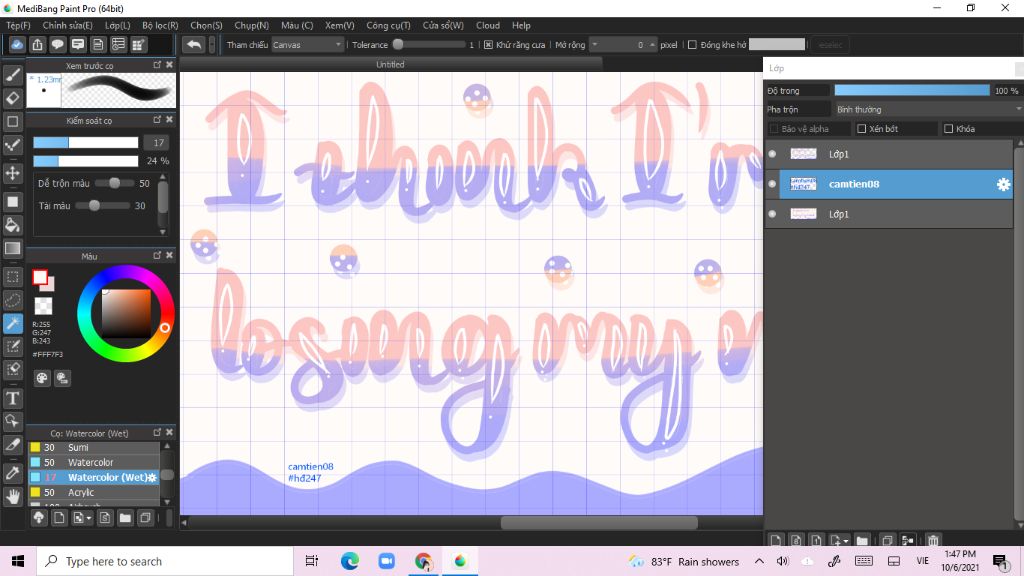
Task: Open Microsoft Edge from taskbar
Action: [349, 561]
